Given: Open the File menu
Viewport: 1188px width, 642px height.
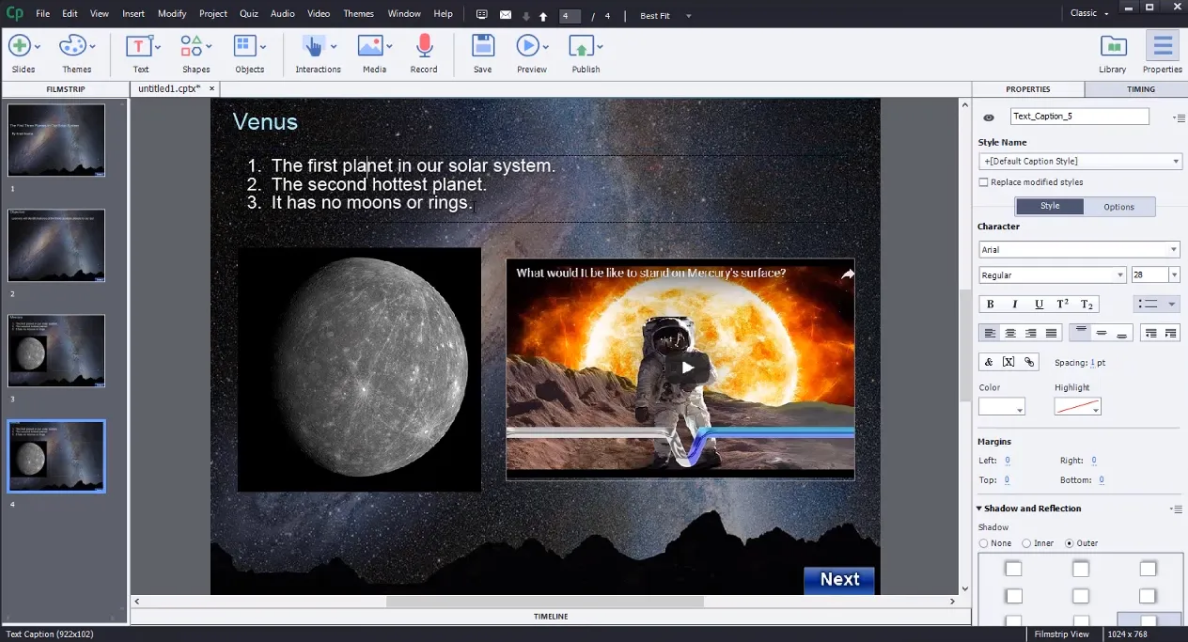Looking at the screenshot, I should tap(42, 14).
